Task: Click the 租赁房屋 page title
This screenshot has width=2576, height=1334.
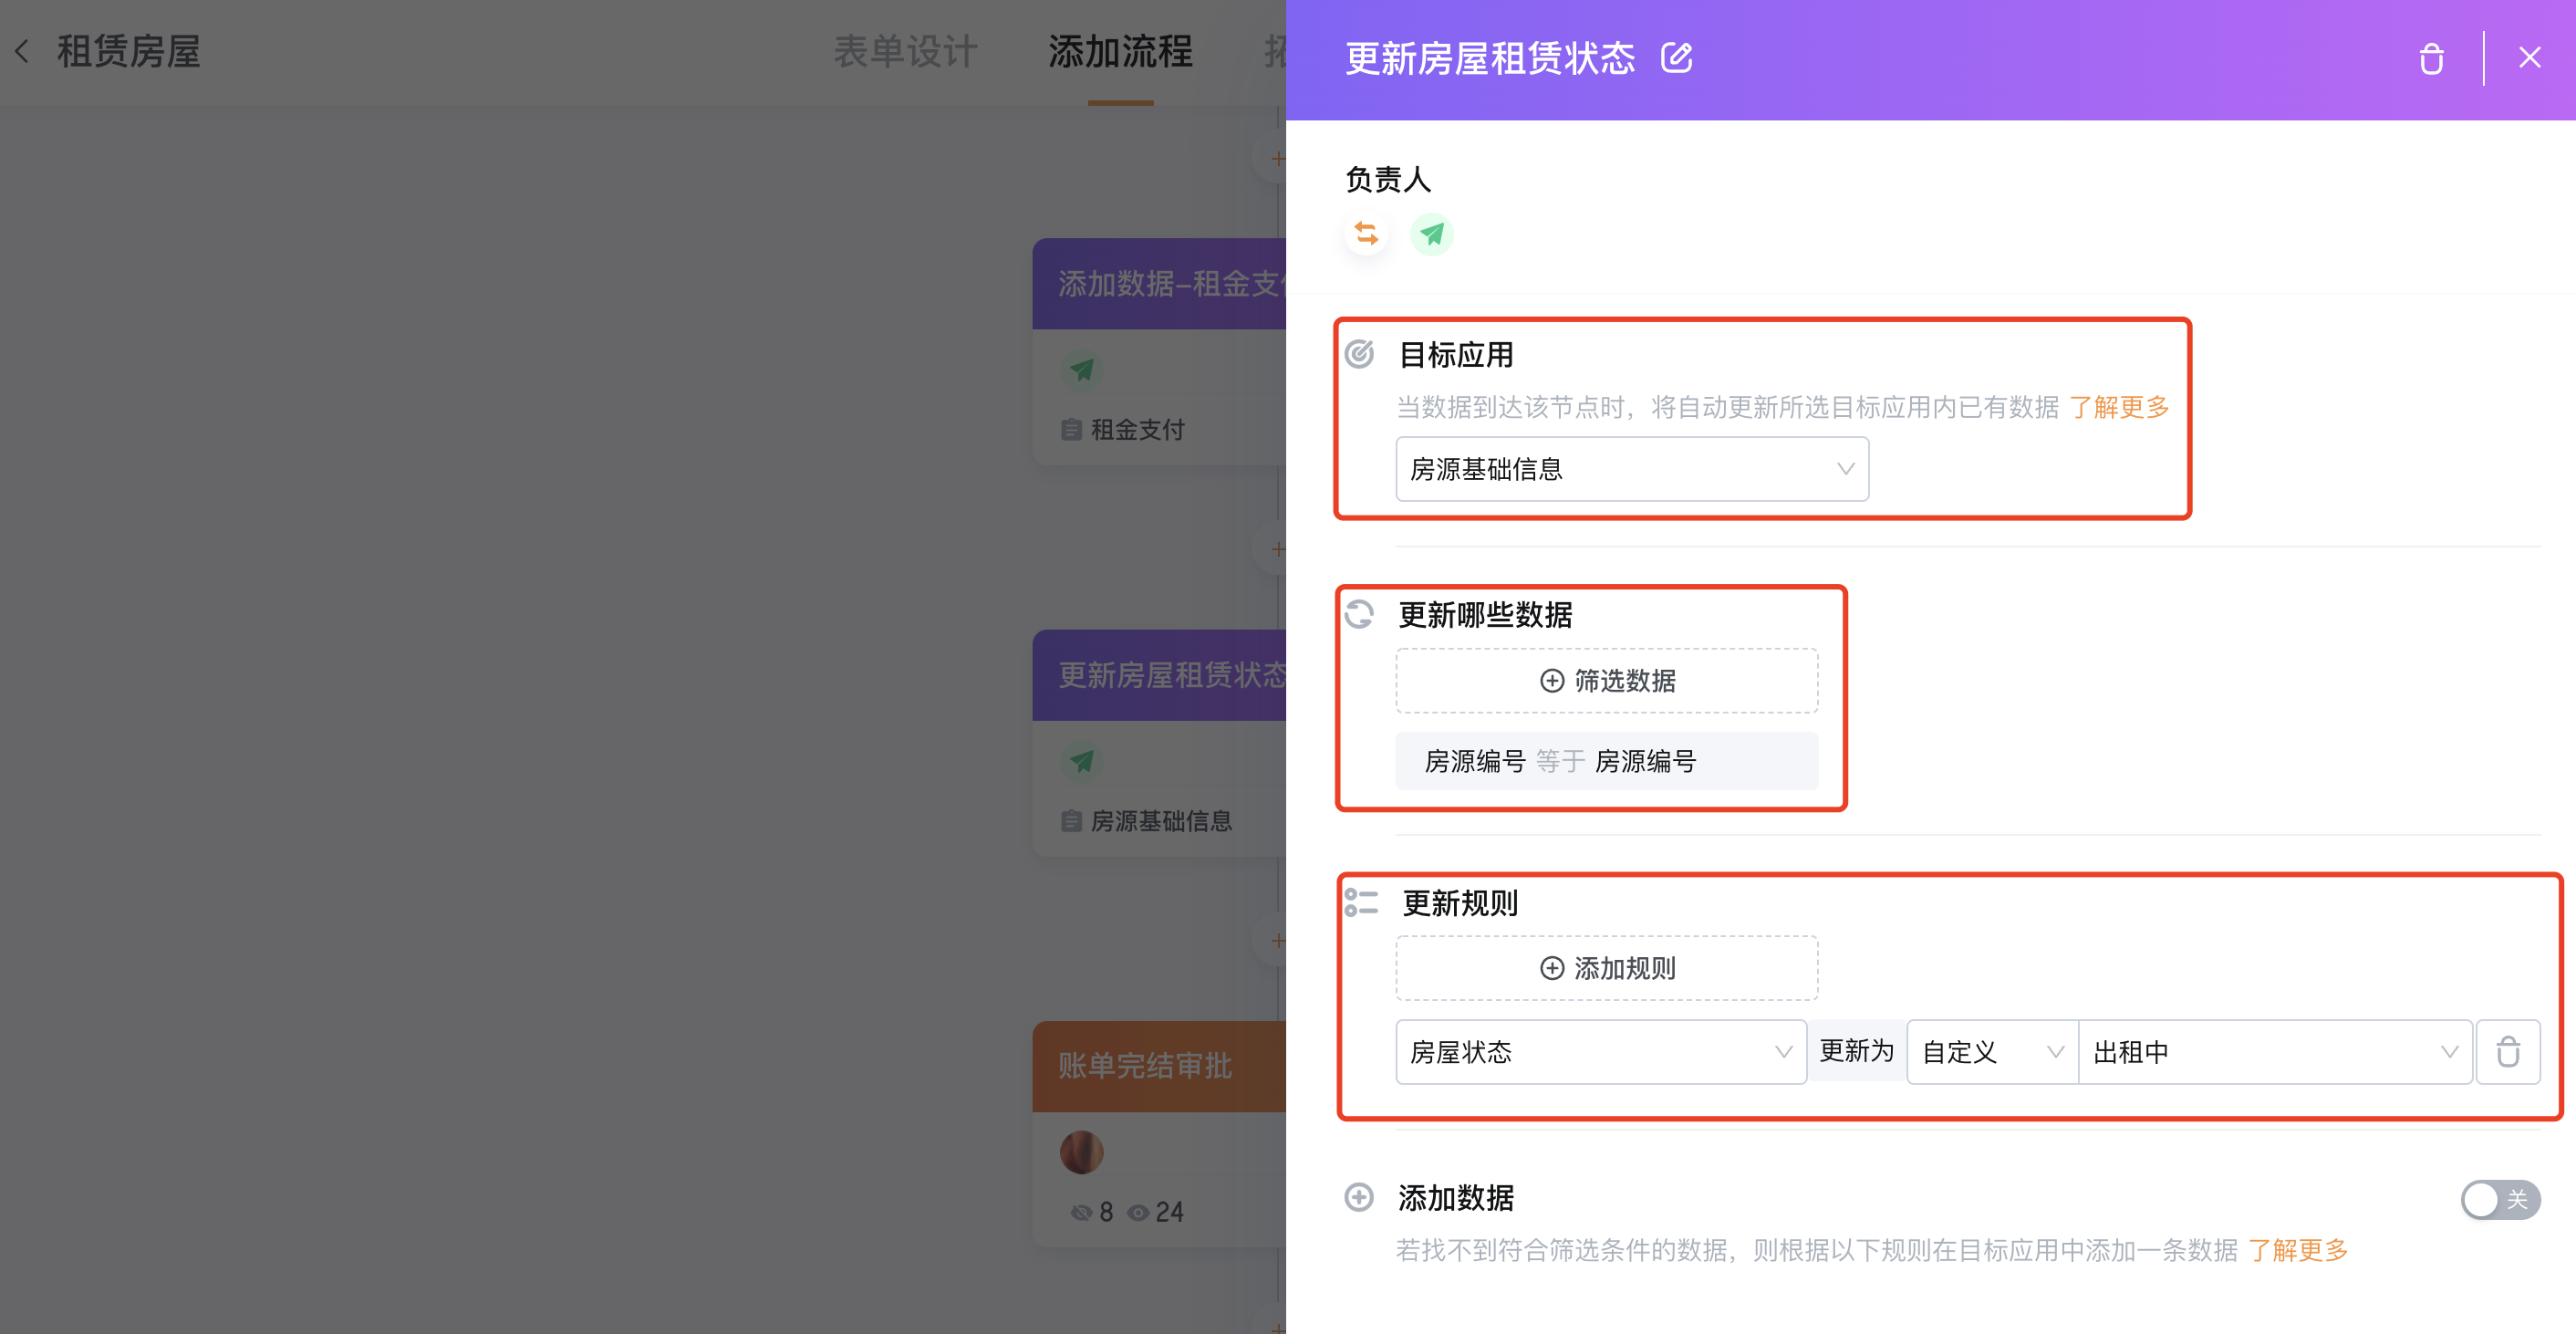Action: pyautogui.click(x=129, y=52)
